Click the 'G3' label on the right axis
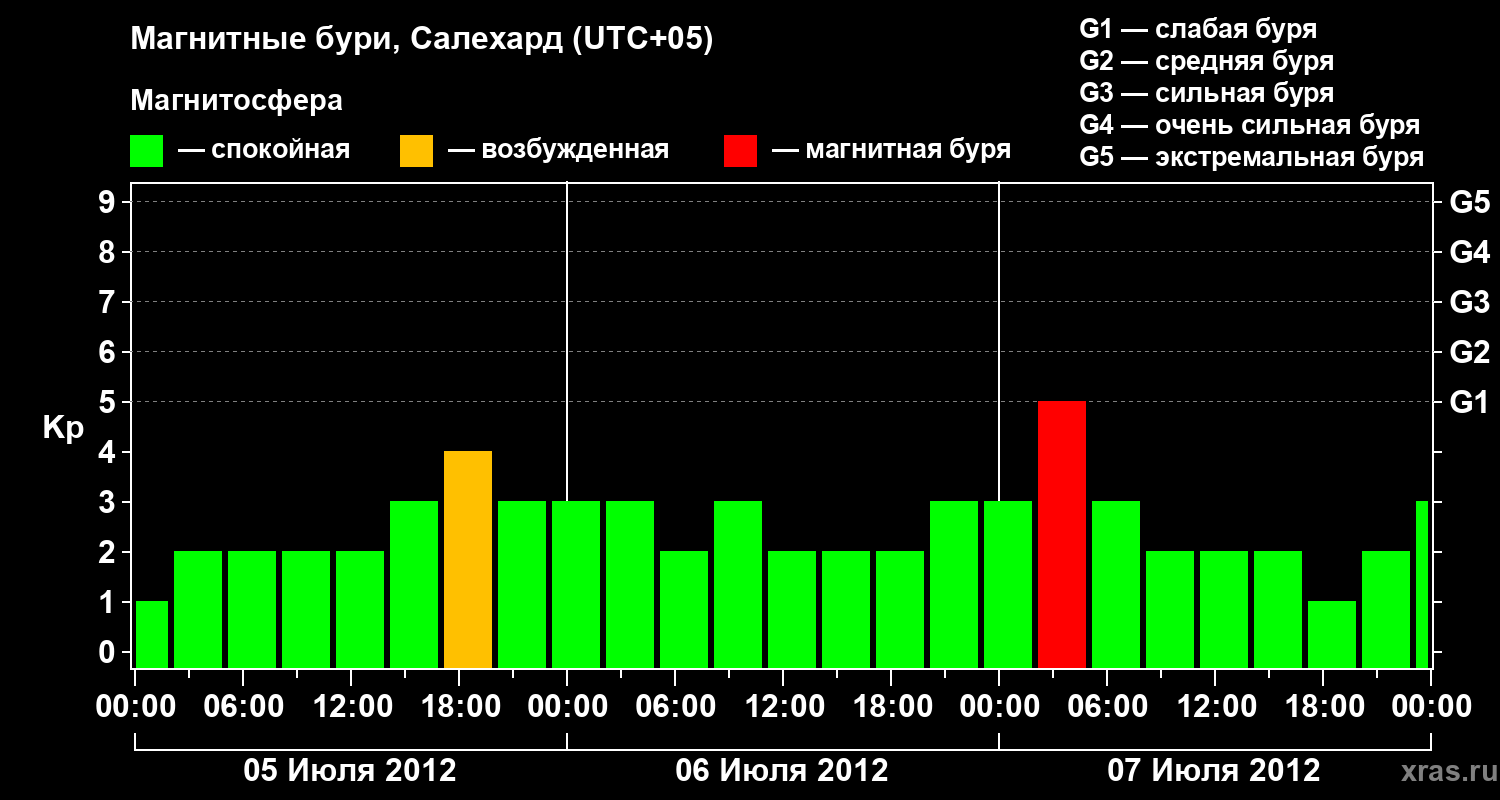Screen dimensions: 1500x800 pyautogui.click(x=1469, y=302)
